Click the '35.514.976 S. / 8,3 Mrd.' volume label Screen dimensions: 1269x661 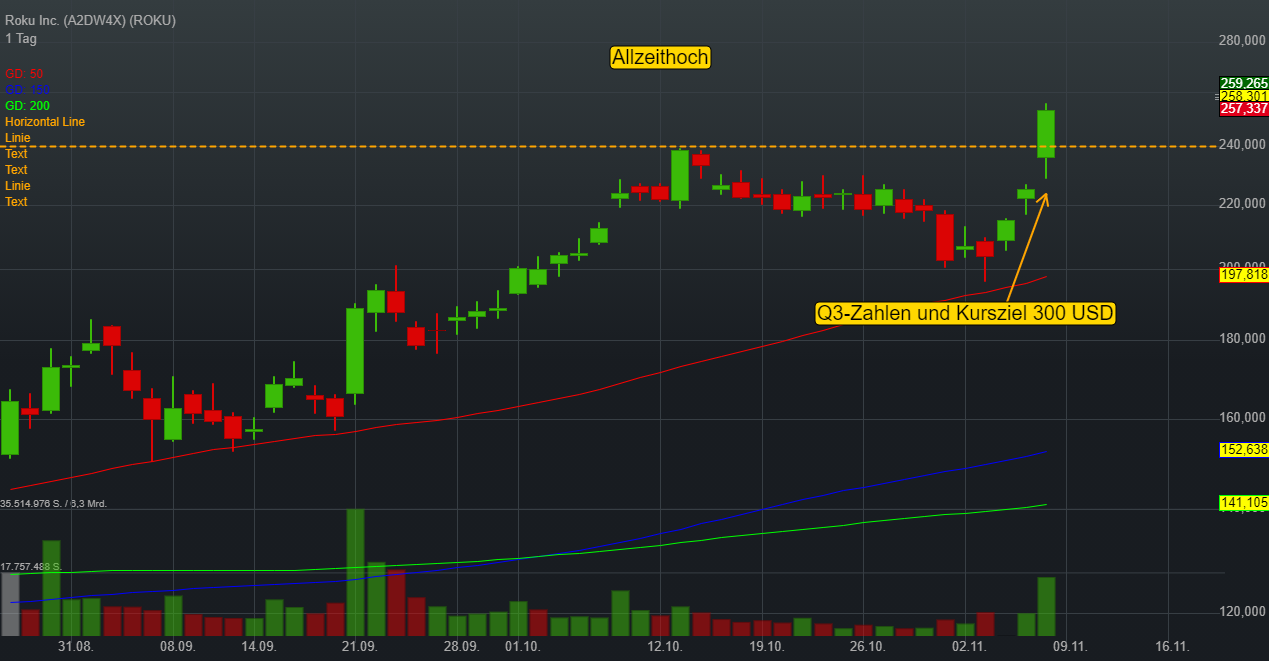55,504
